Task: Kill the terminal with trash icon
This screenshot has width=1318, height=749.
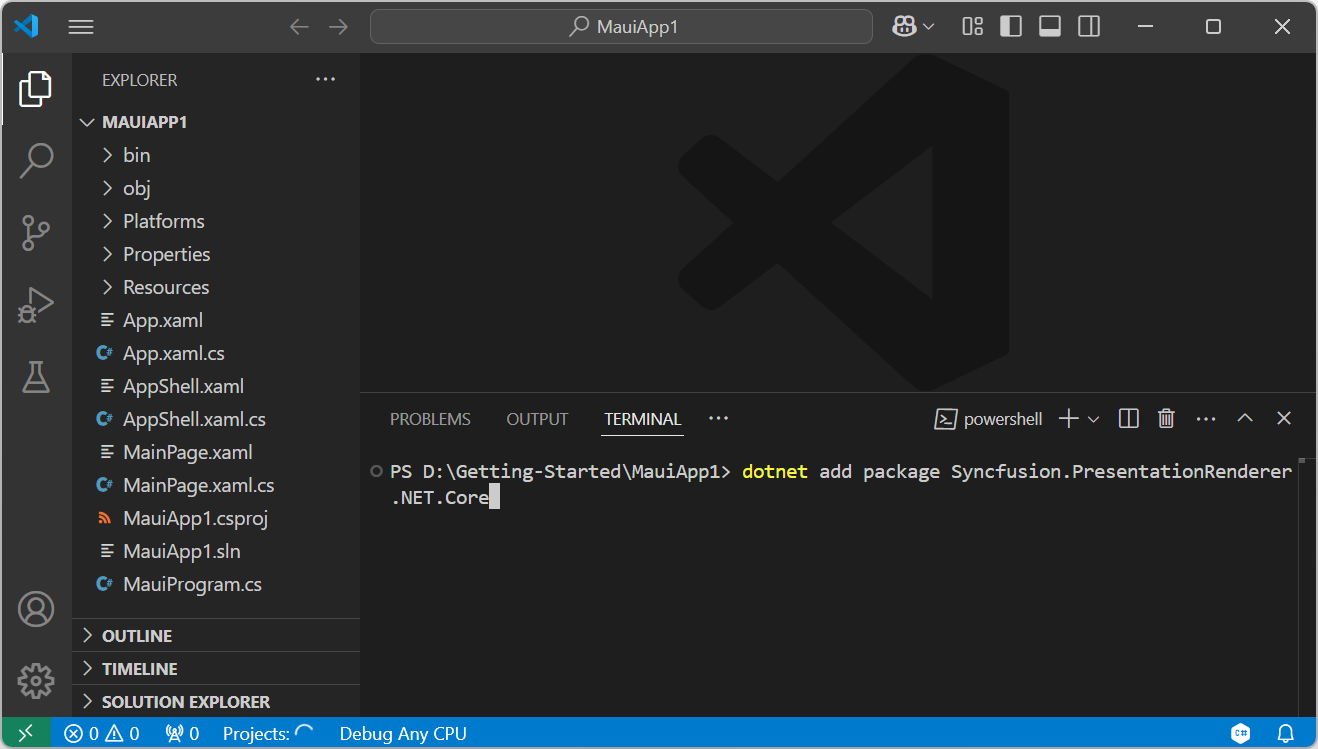Action: [1166, 419]
